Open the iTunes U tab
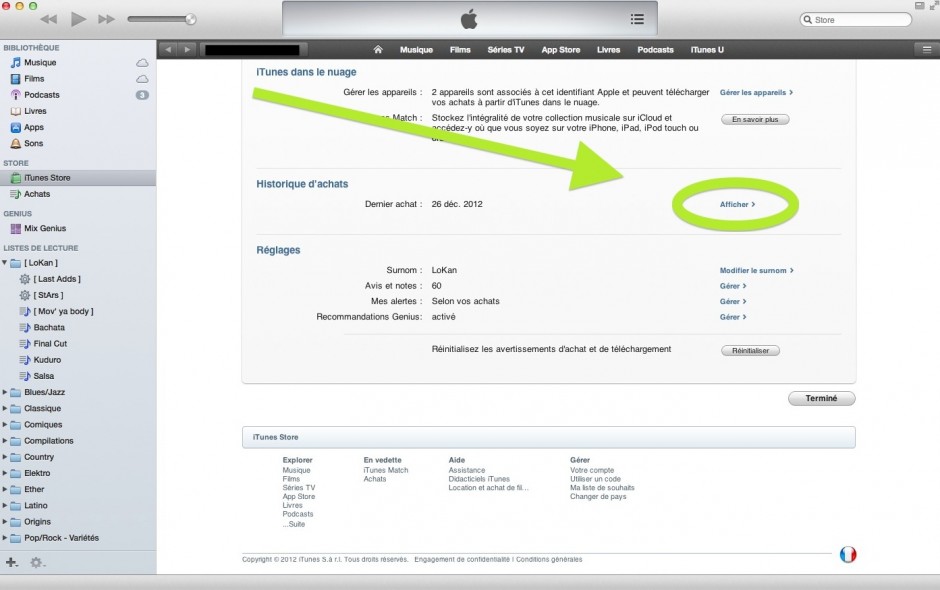 click(707, 50)
